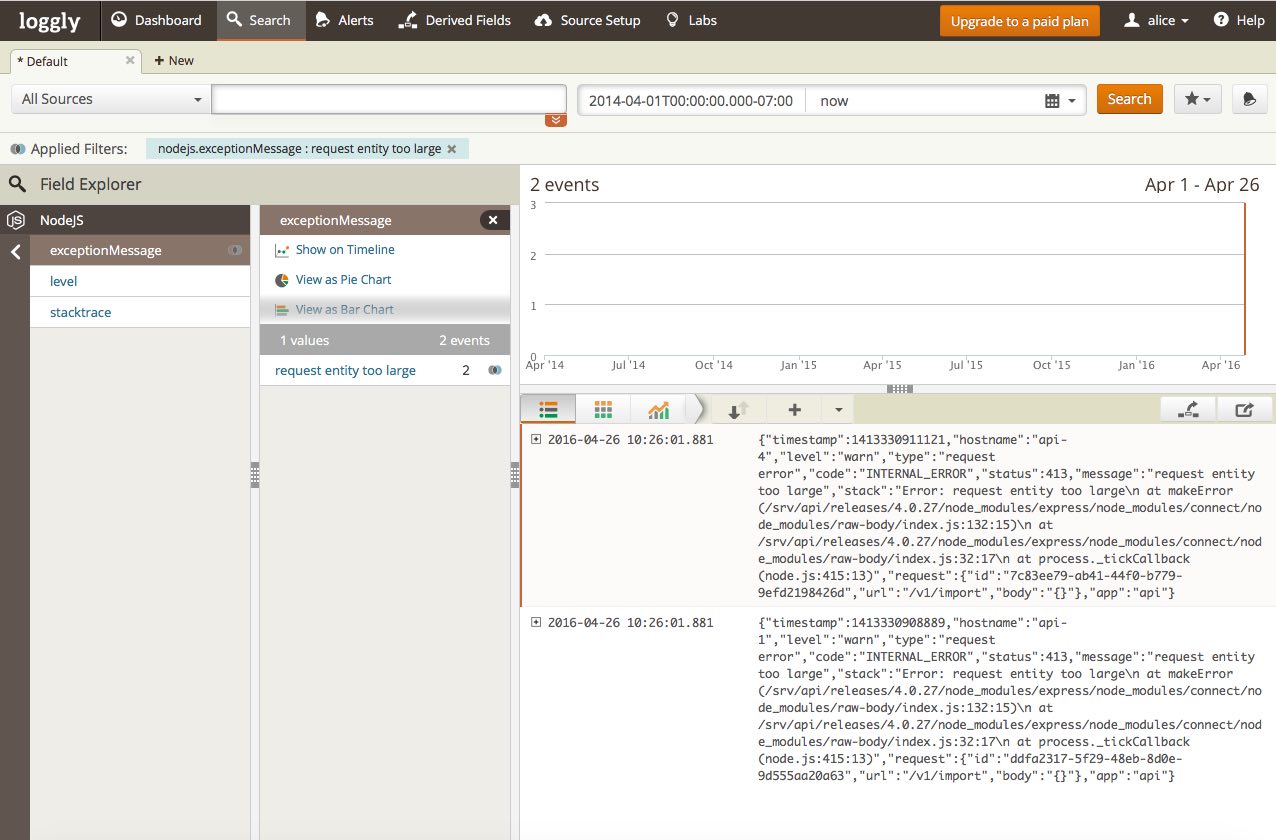1276x840 pixels.
Task: Expand the first log event at 10:26:01.881
Action: (x=536, y=440)
